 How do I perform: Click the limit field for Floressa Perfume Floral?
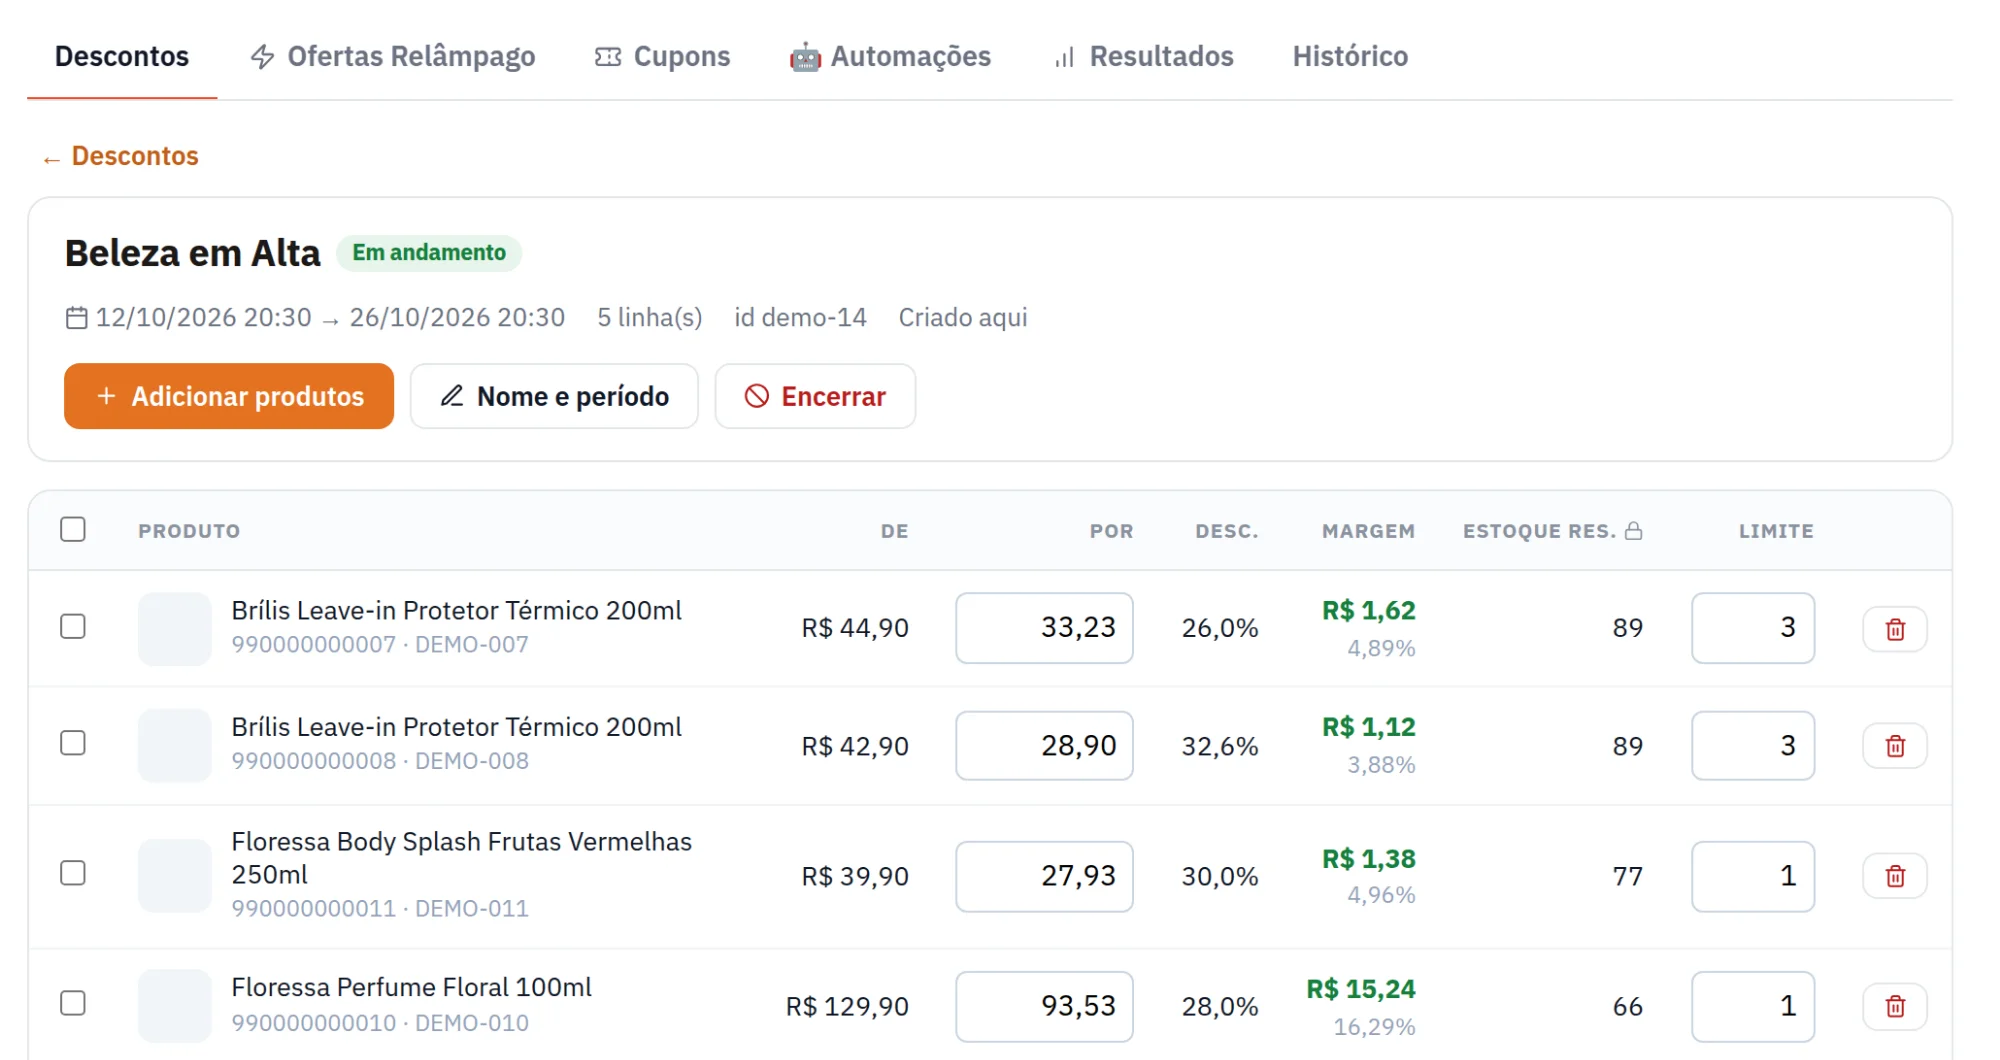[x=1753, y=1006]
